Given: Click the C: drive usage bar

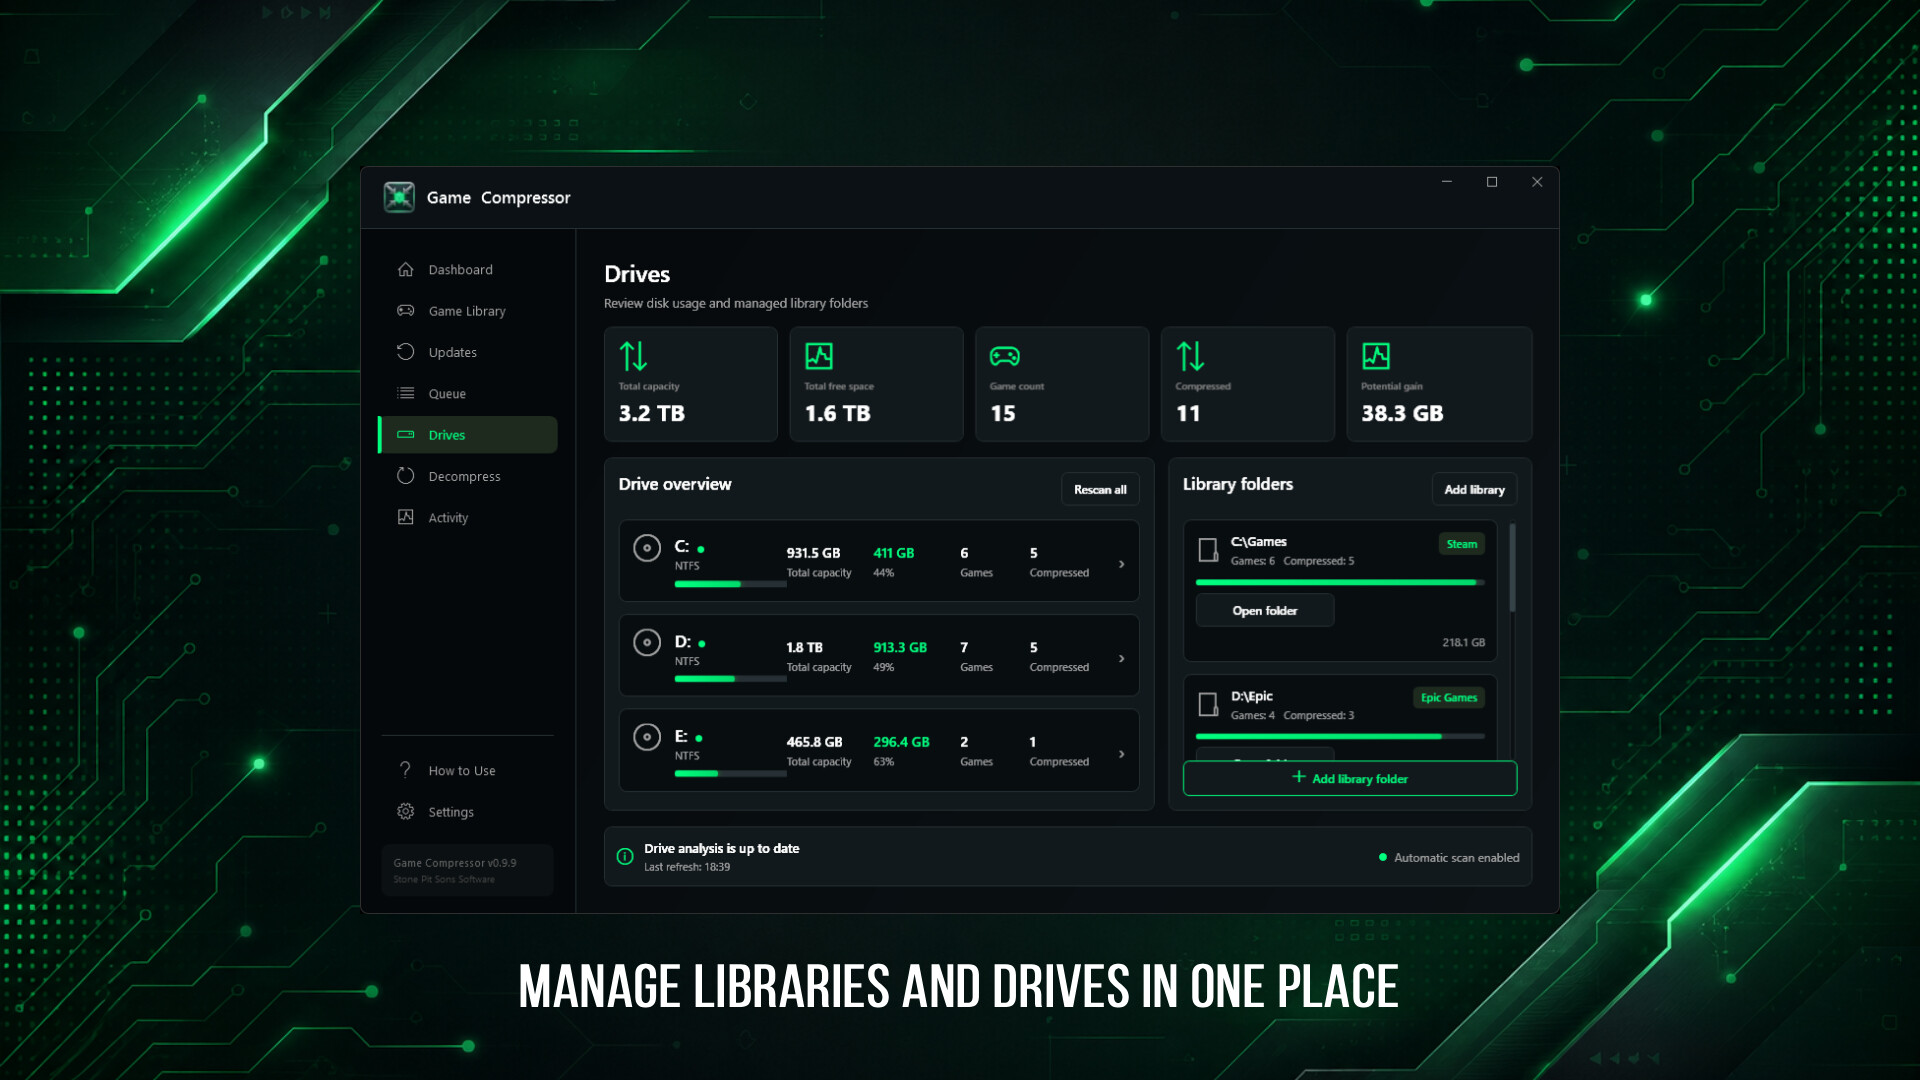Looking at the screenshot, I should [731, 584].
